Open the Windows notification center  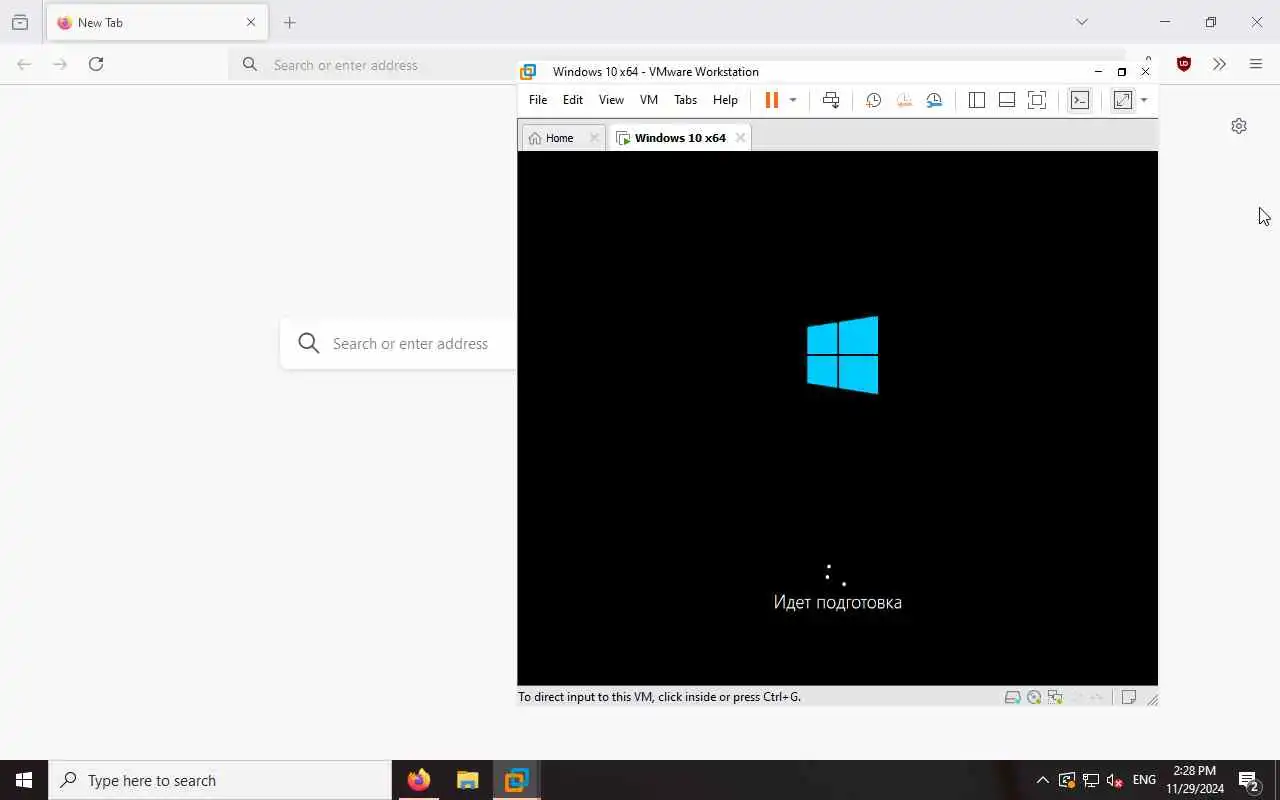(1249, 780)
